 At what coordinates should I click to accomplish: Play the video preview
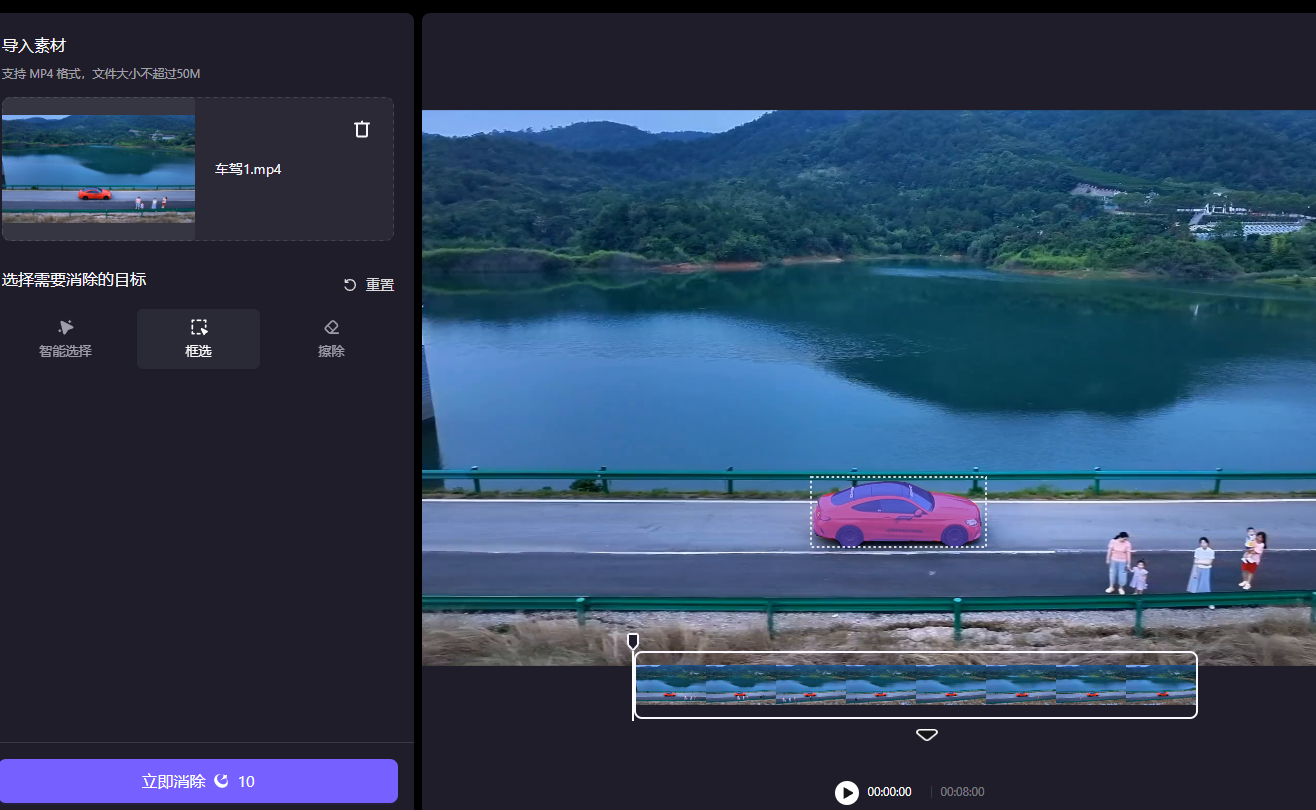pyautogui.click(x=847, y=792)
